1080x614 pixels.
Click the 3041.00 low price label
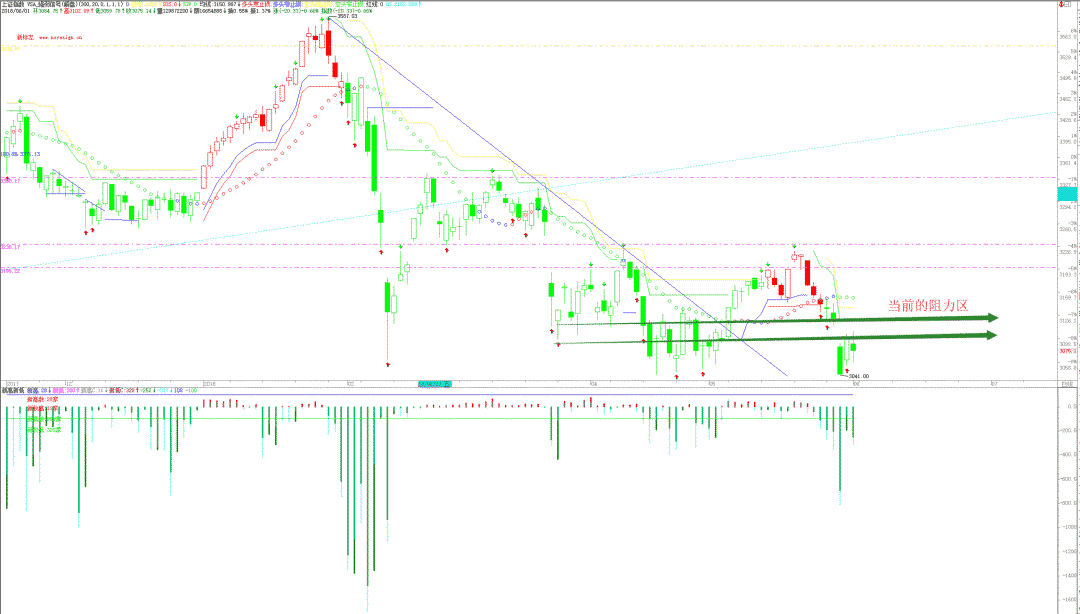click(858, 377)
